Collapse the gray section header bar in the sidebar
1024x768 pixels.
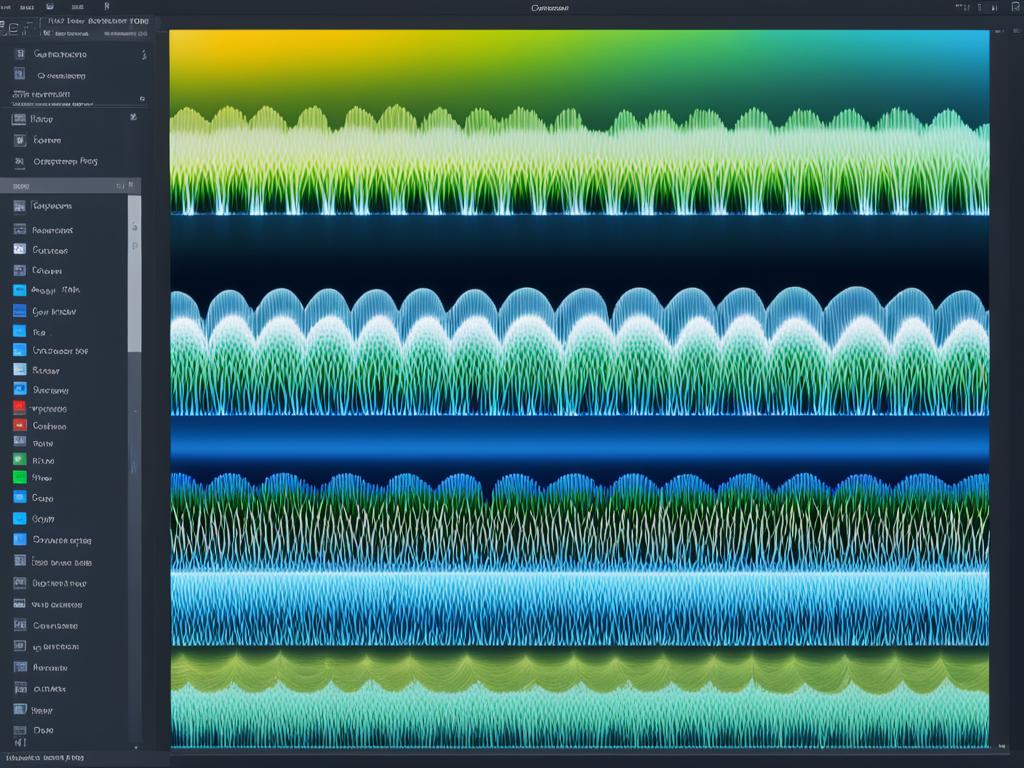(60, 186)
